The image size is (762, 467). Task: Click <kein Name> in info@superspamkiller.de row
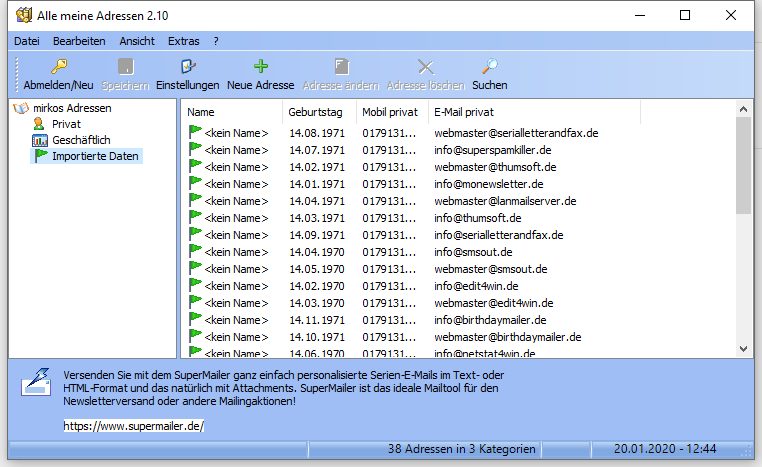236,150
